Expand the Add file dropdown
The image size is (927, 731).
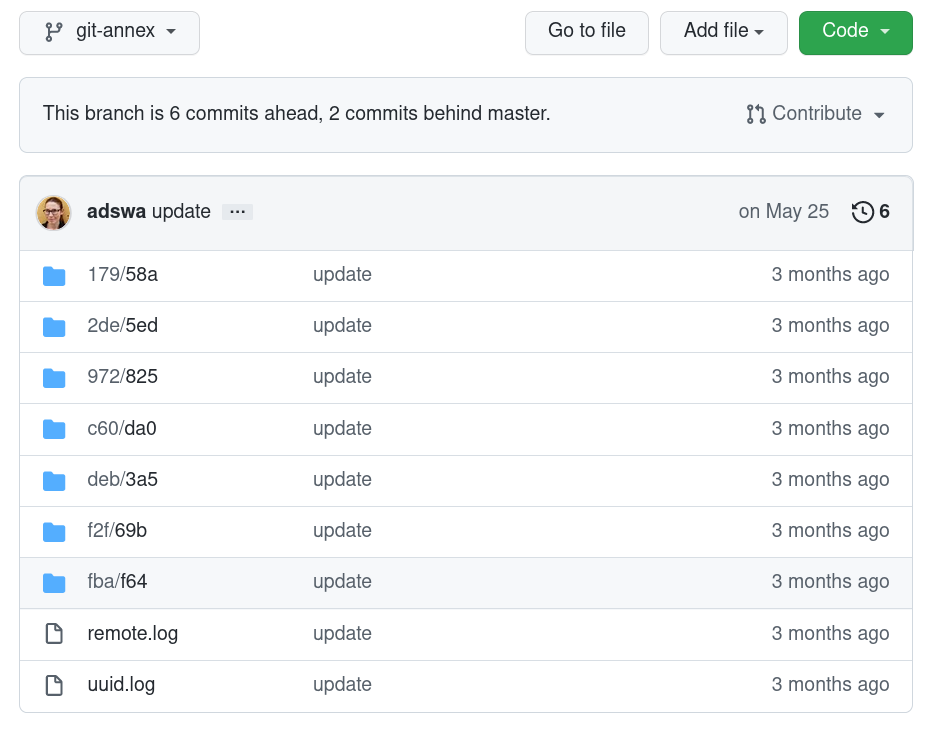[723, 32]
